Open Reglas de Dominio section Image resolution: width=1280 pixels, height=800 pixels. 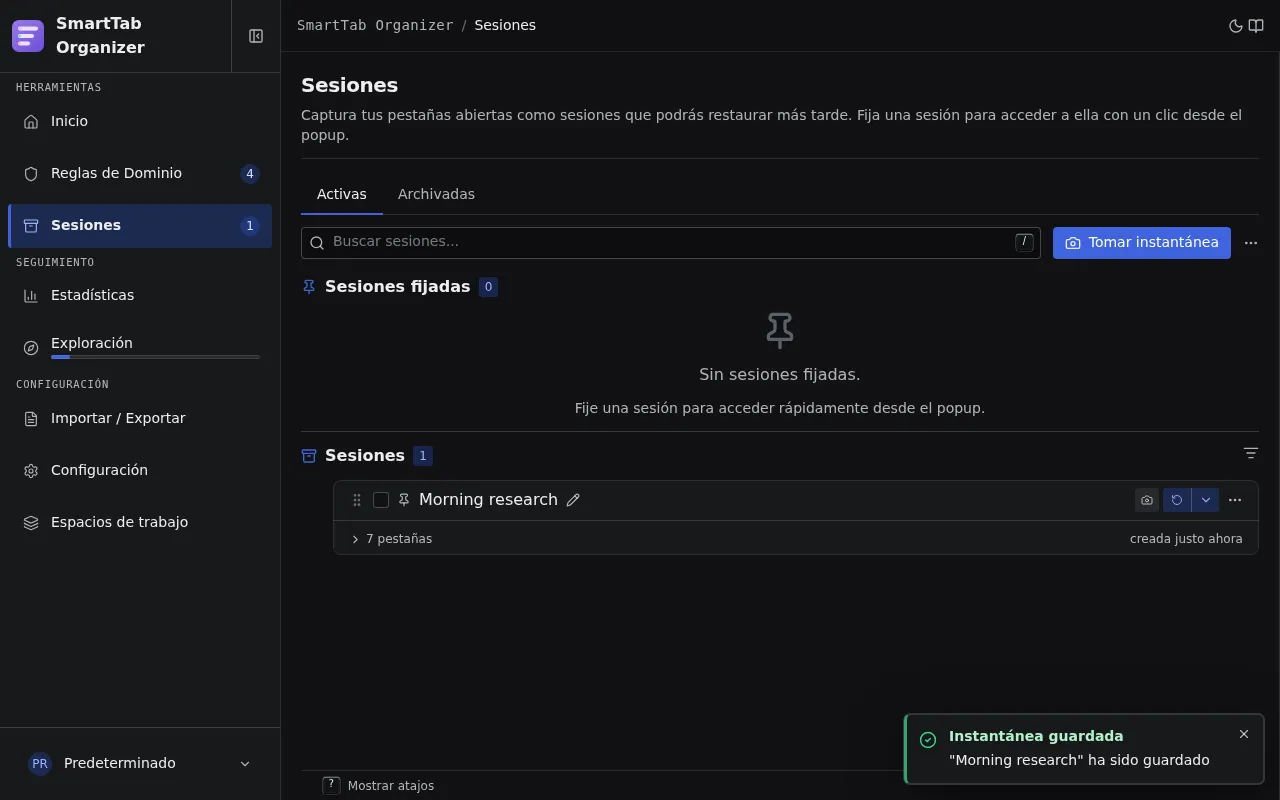(140, 173)
